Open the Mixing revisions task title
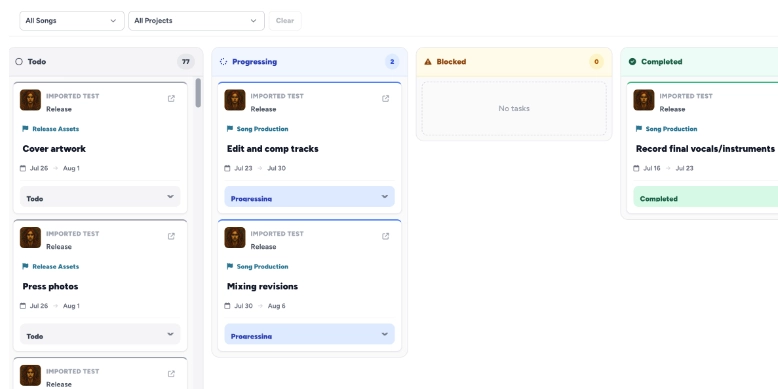This screenshot has height=389, width=778. pyautogui.click(x=262, y=286)
